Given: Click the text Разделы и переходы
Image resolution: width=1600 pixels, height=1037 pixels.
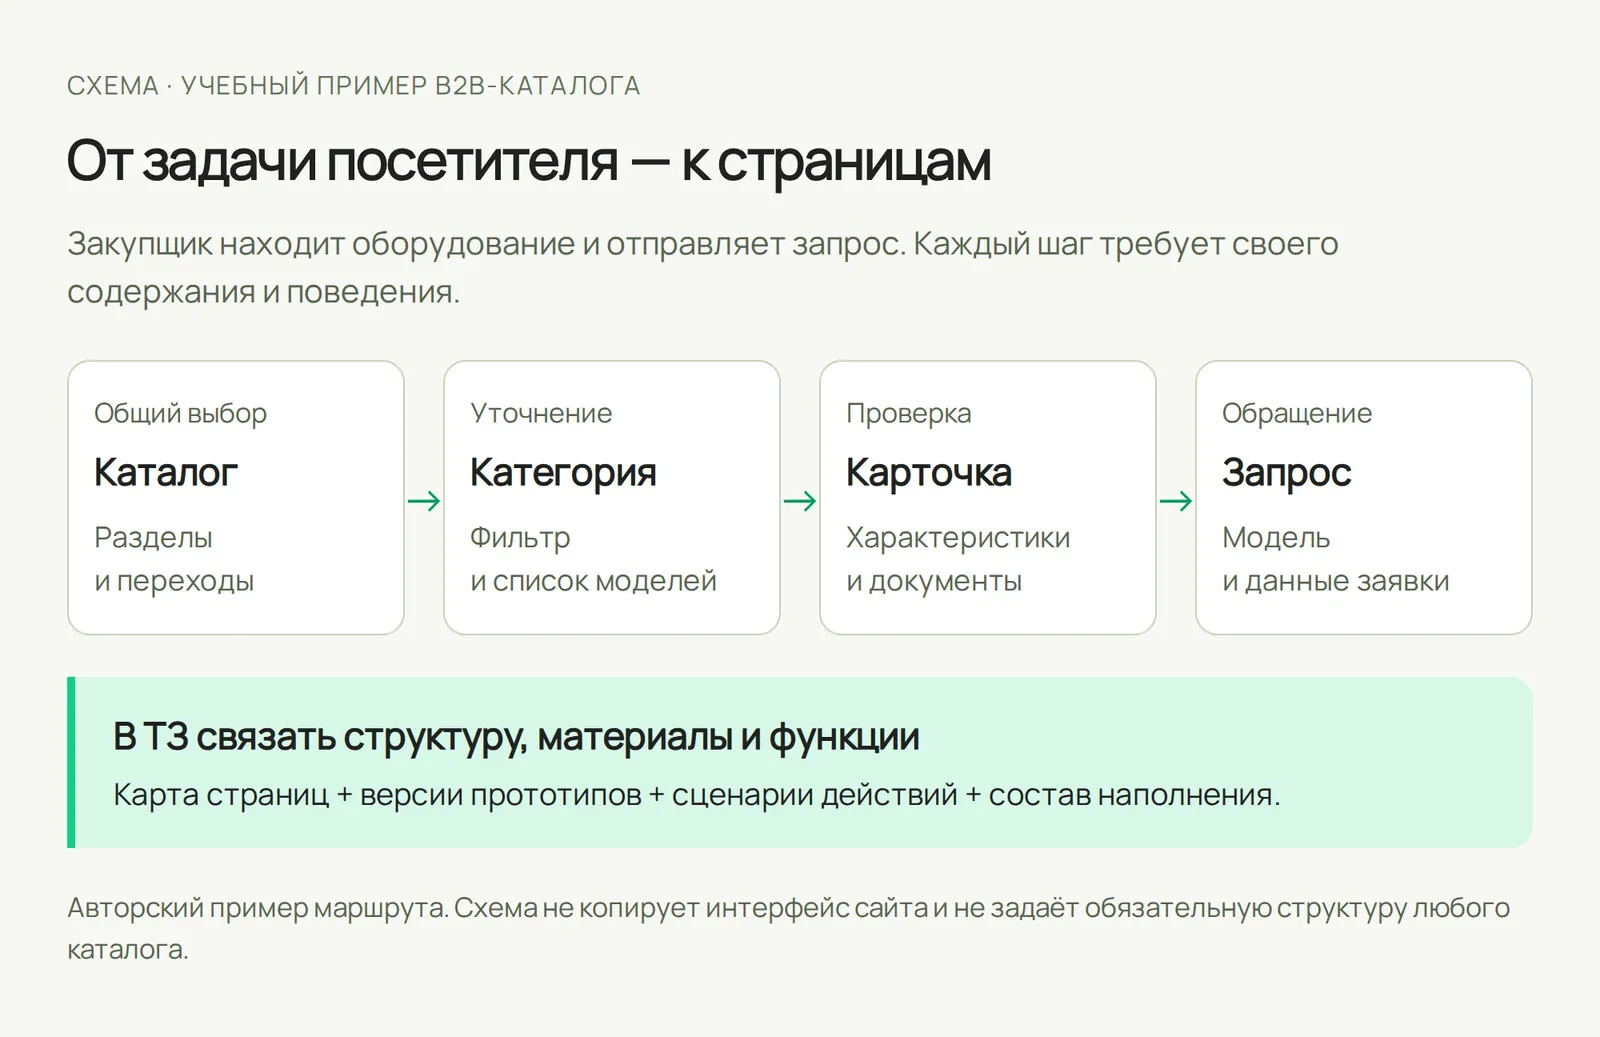Looking at the screenshot, I should [x=174, y=559].
